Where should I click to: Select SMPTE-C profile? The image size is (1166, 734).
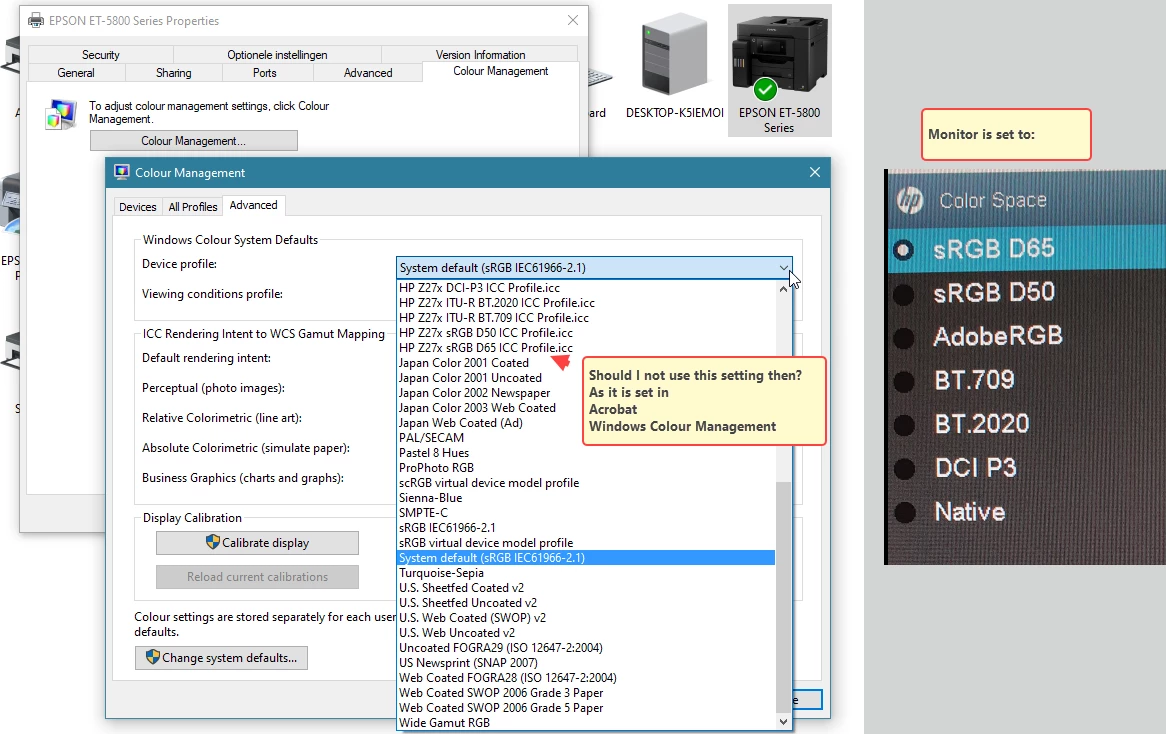point(586,513)
